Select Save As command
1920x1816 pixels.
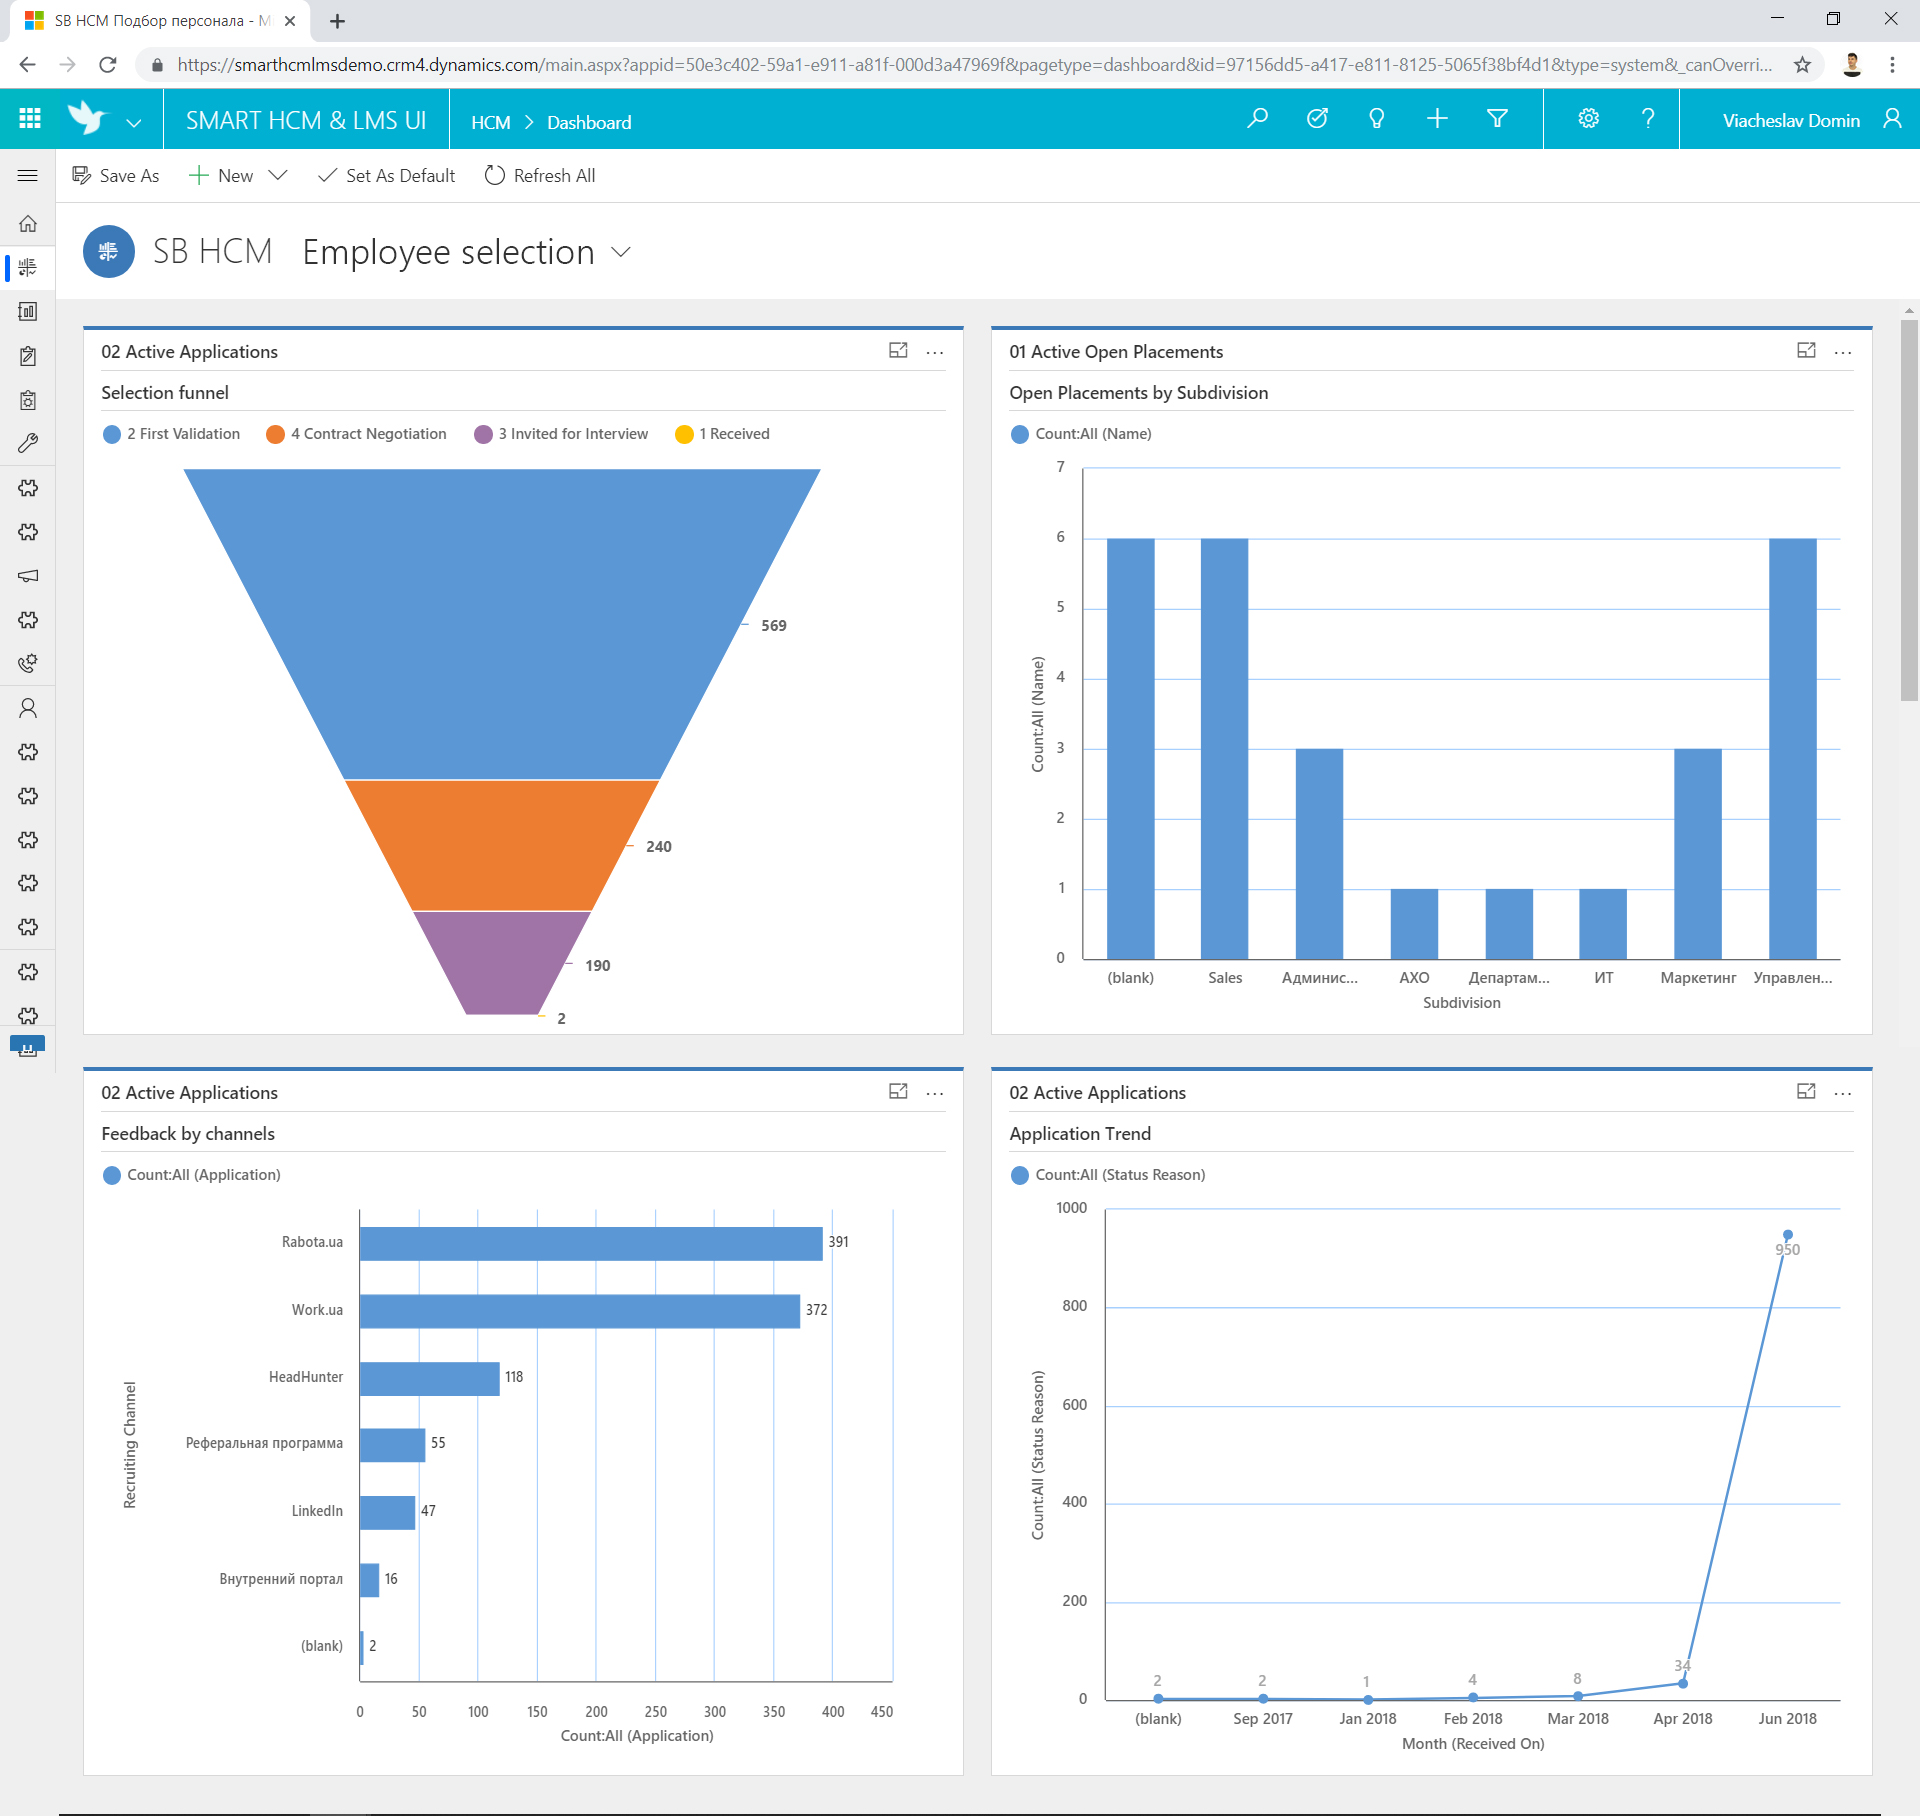pyautogui.click(x=116, y=176)
